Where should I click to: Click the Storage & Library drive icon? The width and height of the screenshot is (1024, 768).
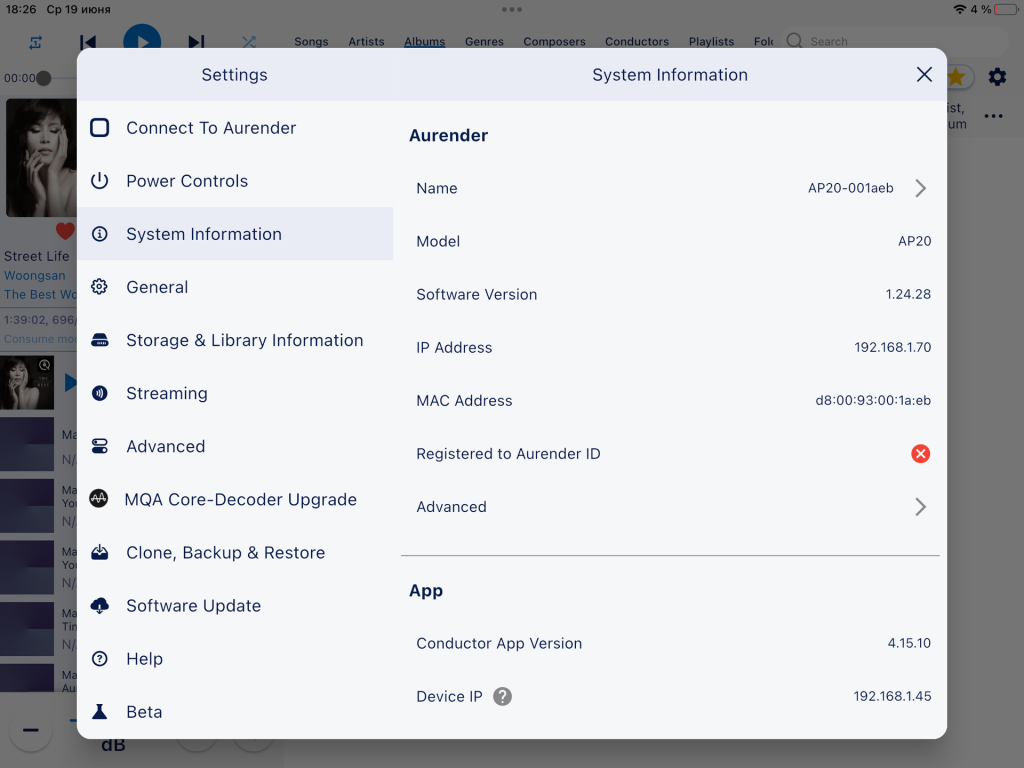[x=99, y=340]
